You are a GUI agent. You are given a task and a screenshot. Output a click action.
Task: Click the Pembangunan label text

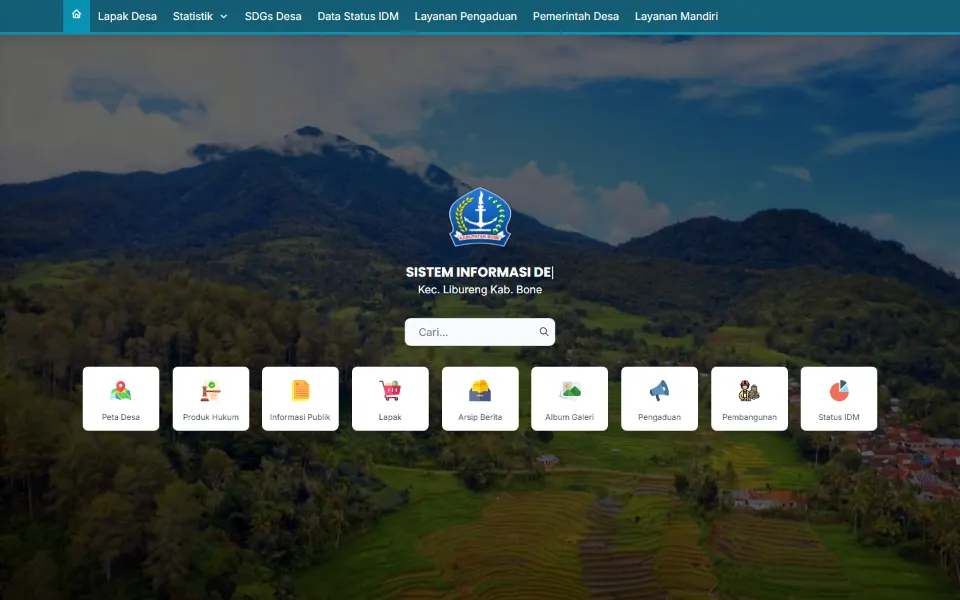point(749,417)
